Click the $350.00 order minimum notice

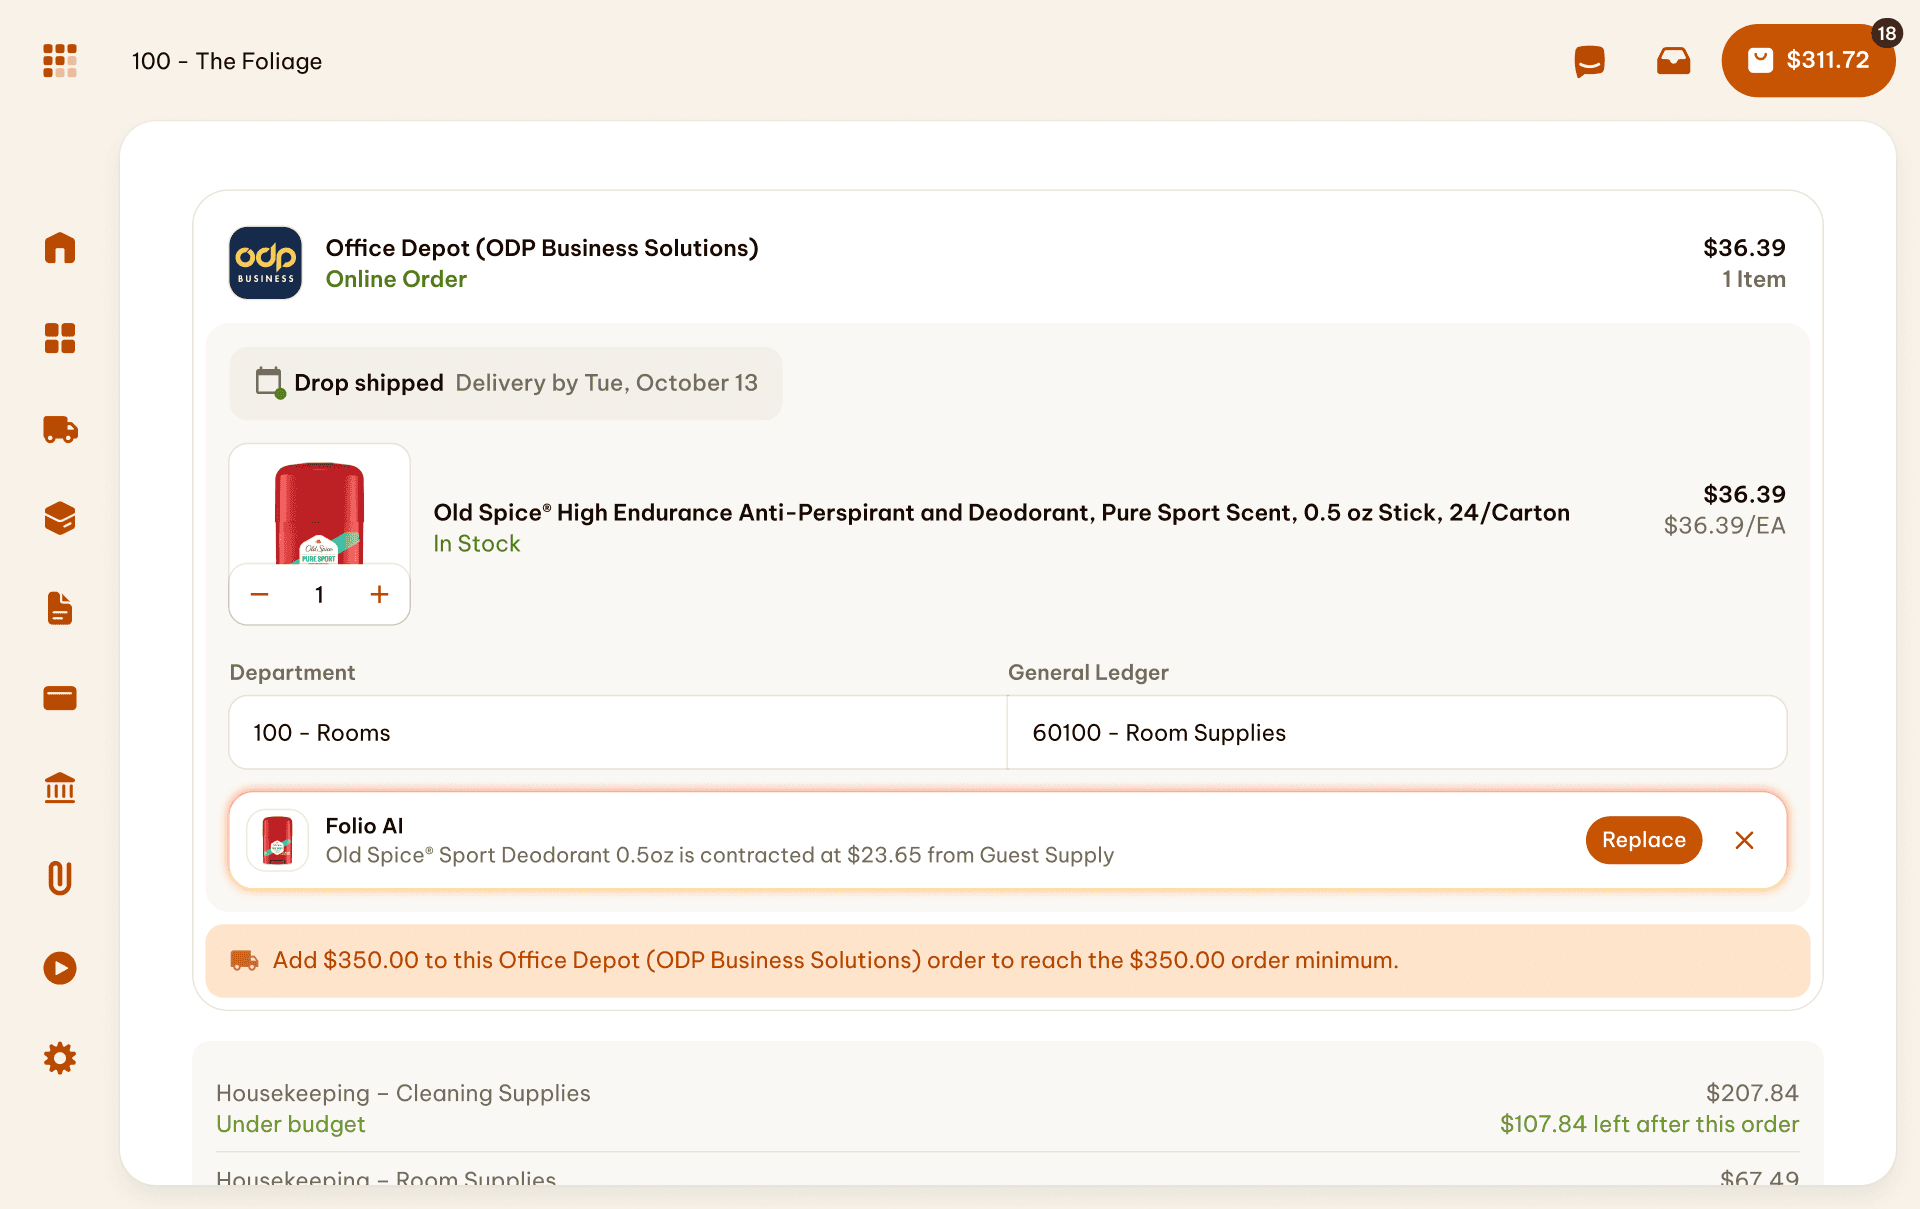(1008, 960)
